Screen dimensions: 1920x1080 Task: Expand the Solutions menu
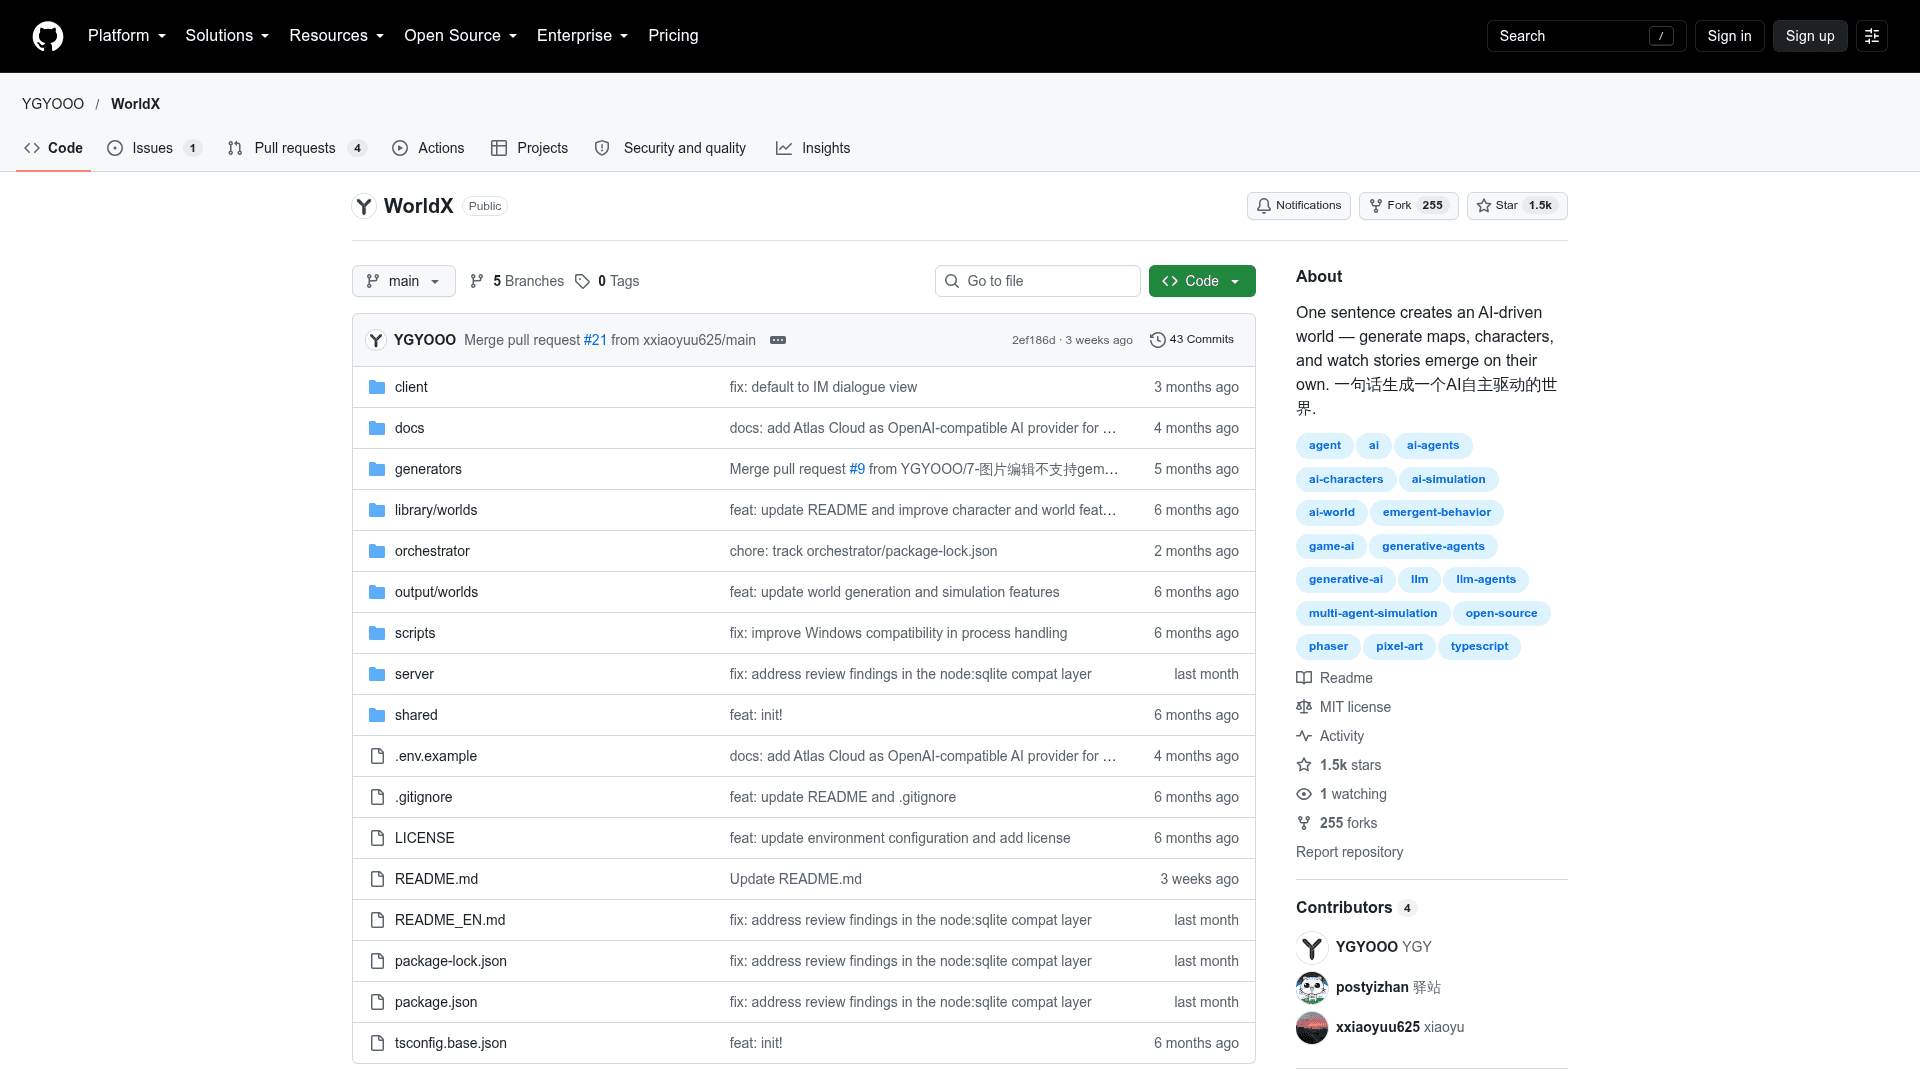(227, 36)
